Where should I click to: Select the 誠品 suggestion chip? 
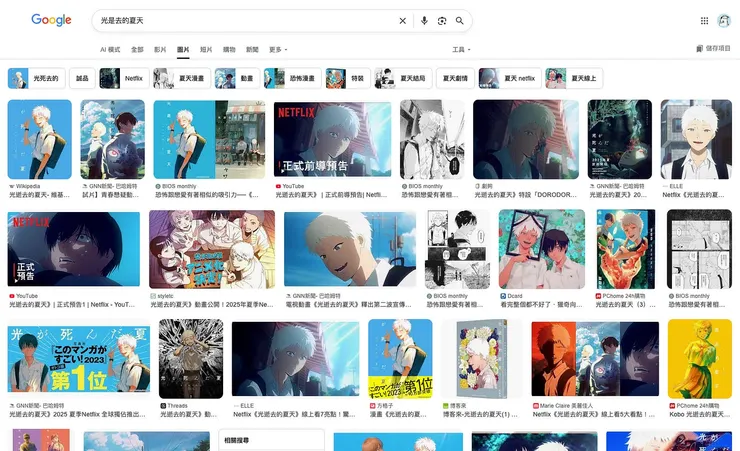[82, 78]
